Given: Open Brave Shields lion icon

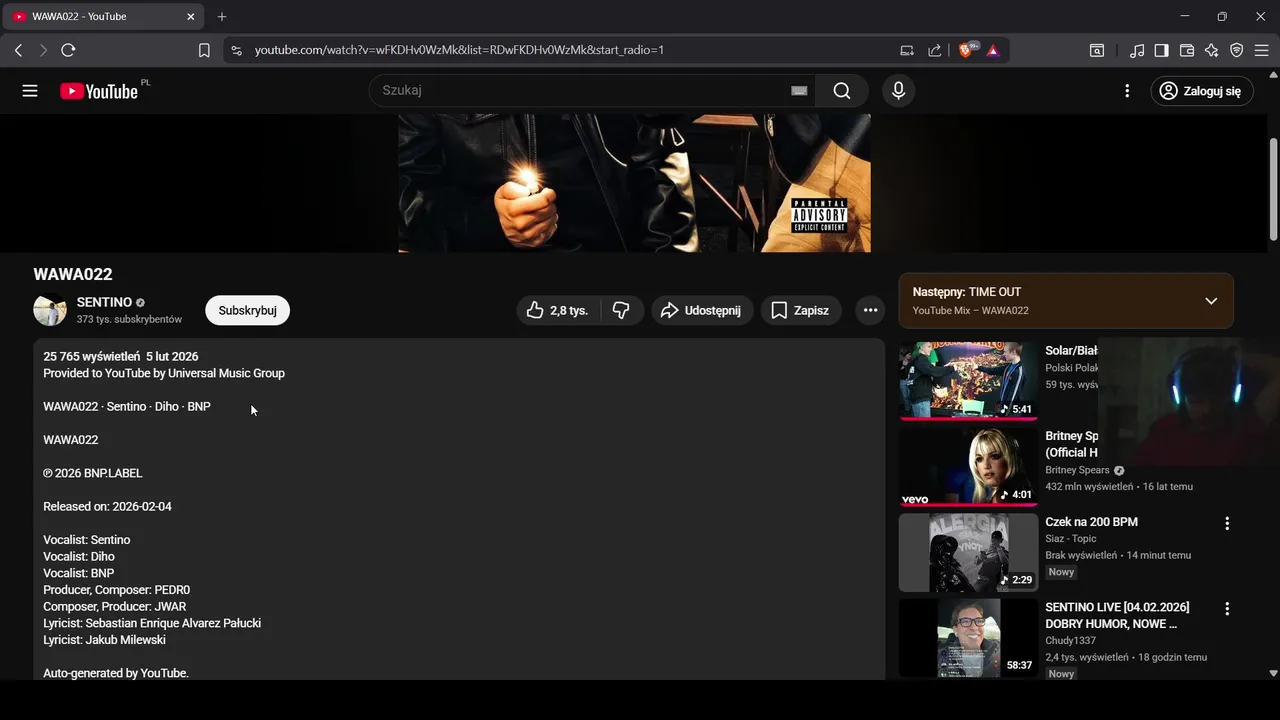Looking at the screenshot, I should click(x=967, y=50).
